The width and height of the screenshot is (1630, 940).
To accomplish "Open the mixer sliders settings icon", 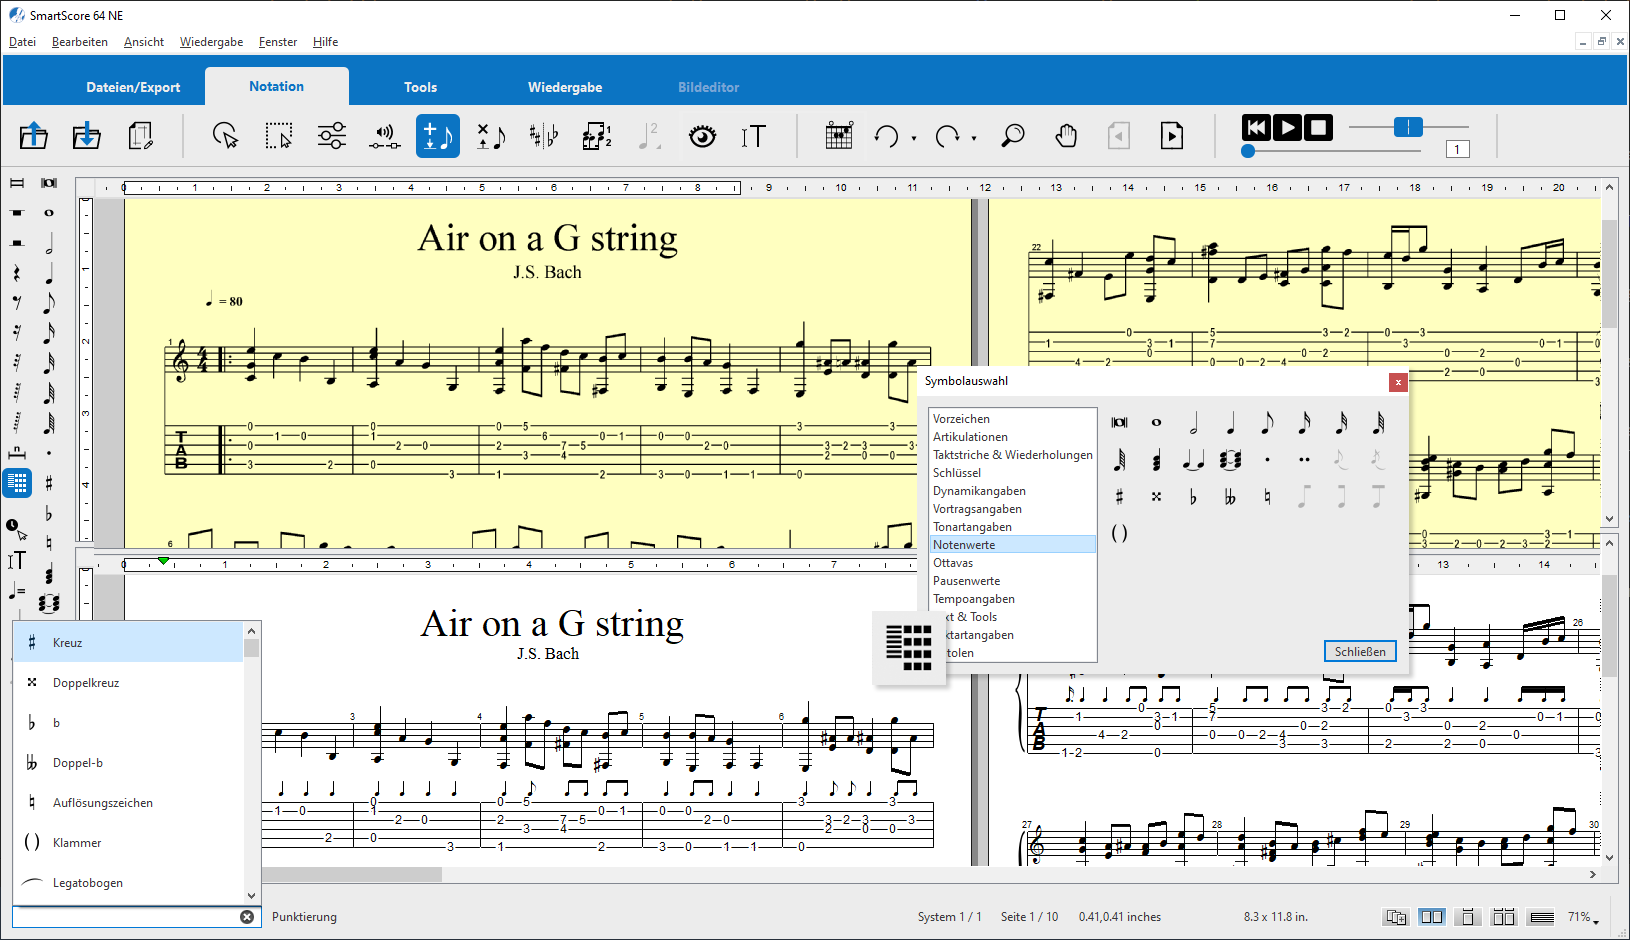I will (332, 136).
